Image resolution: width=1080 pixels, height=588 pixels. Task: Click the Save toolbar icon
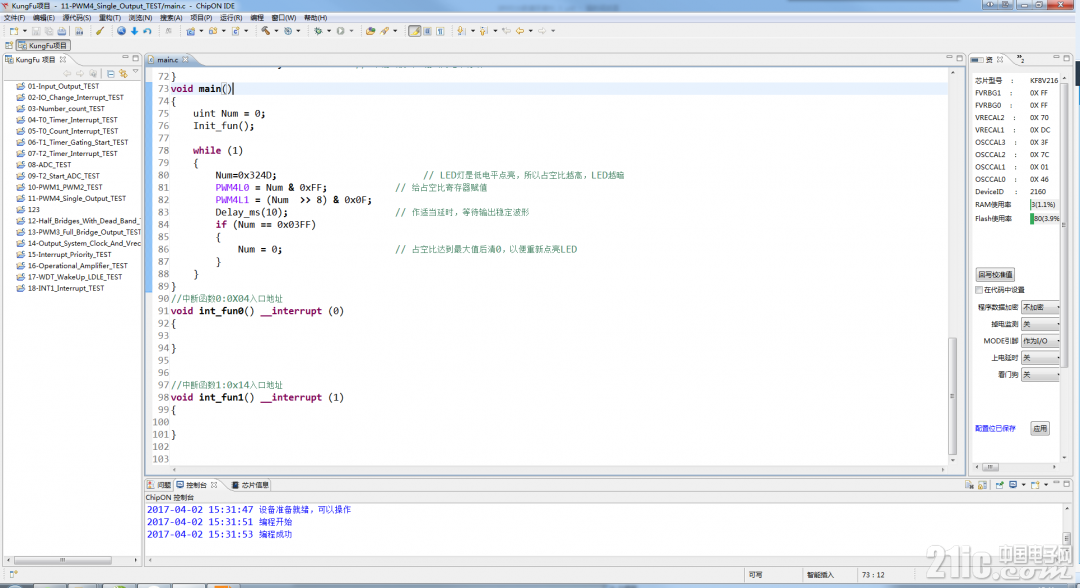(37, 31)
